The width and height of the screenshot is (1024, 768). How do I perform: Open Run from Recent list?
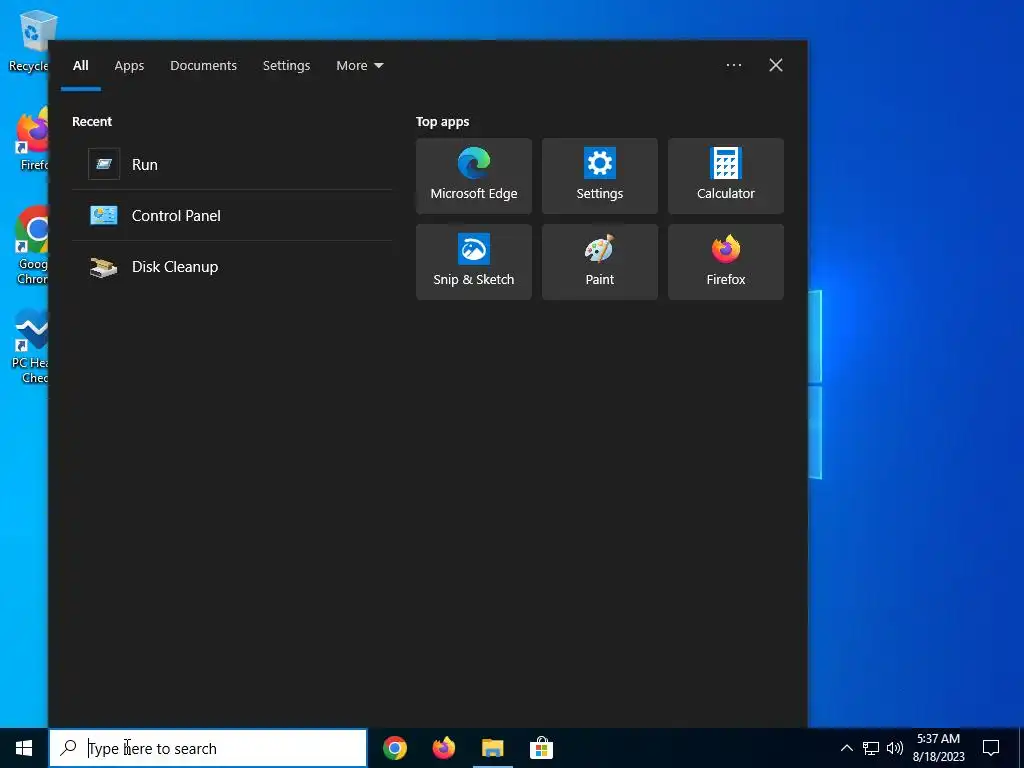(x=232, y=165)
